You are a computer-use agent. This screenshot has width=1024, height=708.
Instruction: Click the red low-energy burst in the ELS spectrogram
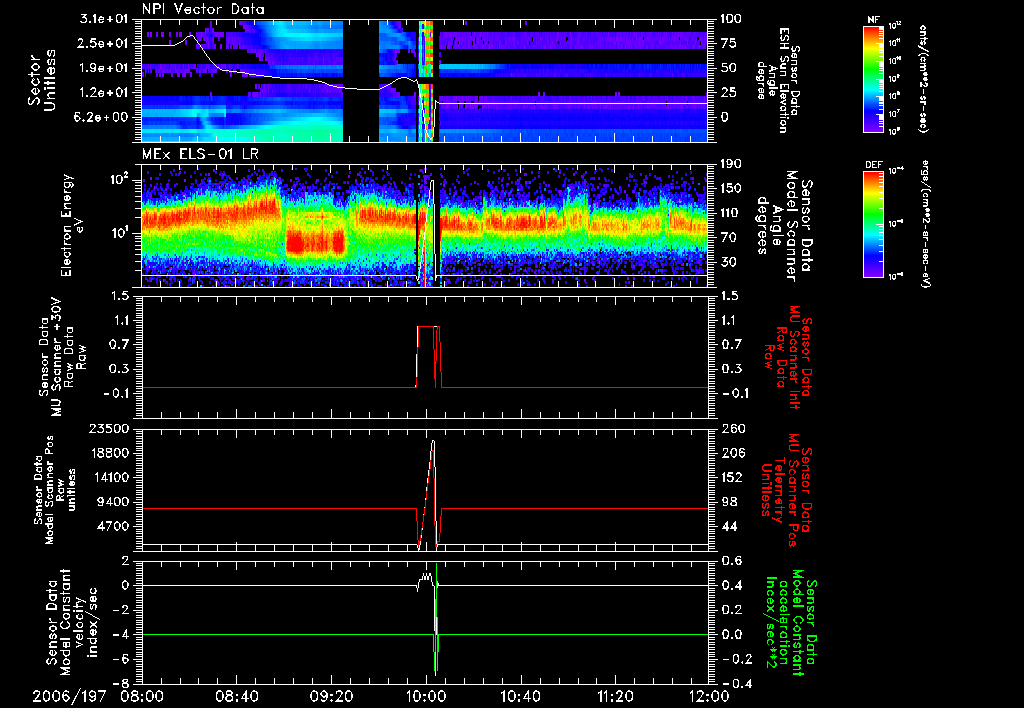point(315,243)
